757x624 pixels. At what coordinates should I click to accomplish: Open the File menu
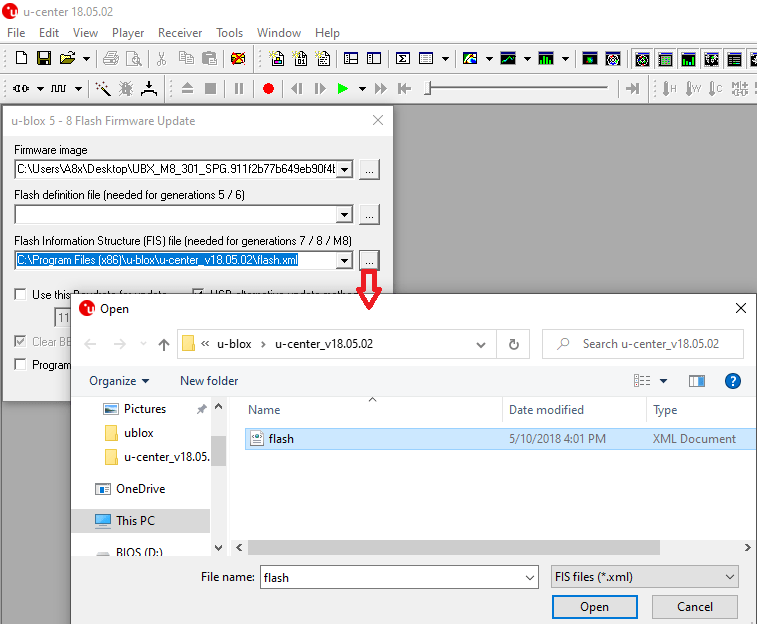(x=16, y=33)
